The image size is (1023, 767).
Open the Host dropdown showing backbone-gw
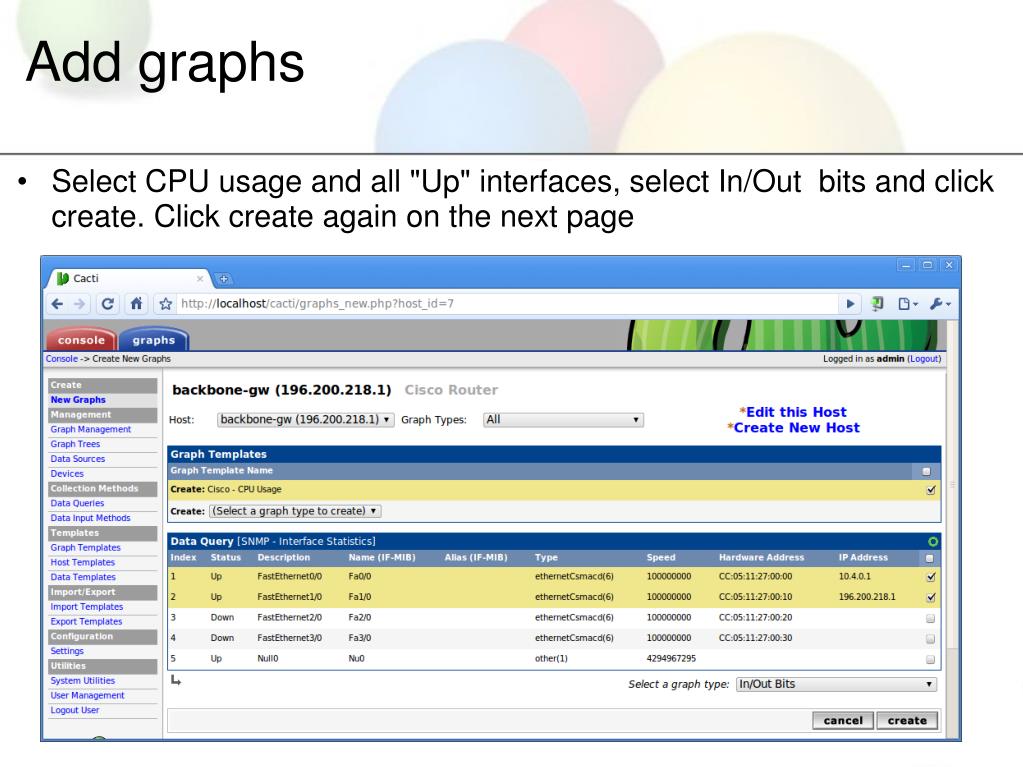point(305,420)
